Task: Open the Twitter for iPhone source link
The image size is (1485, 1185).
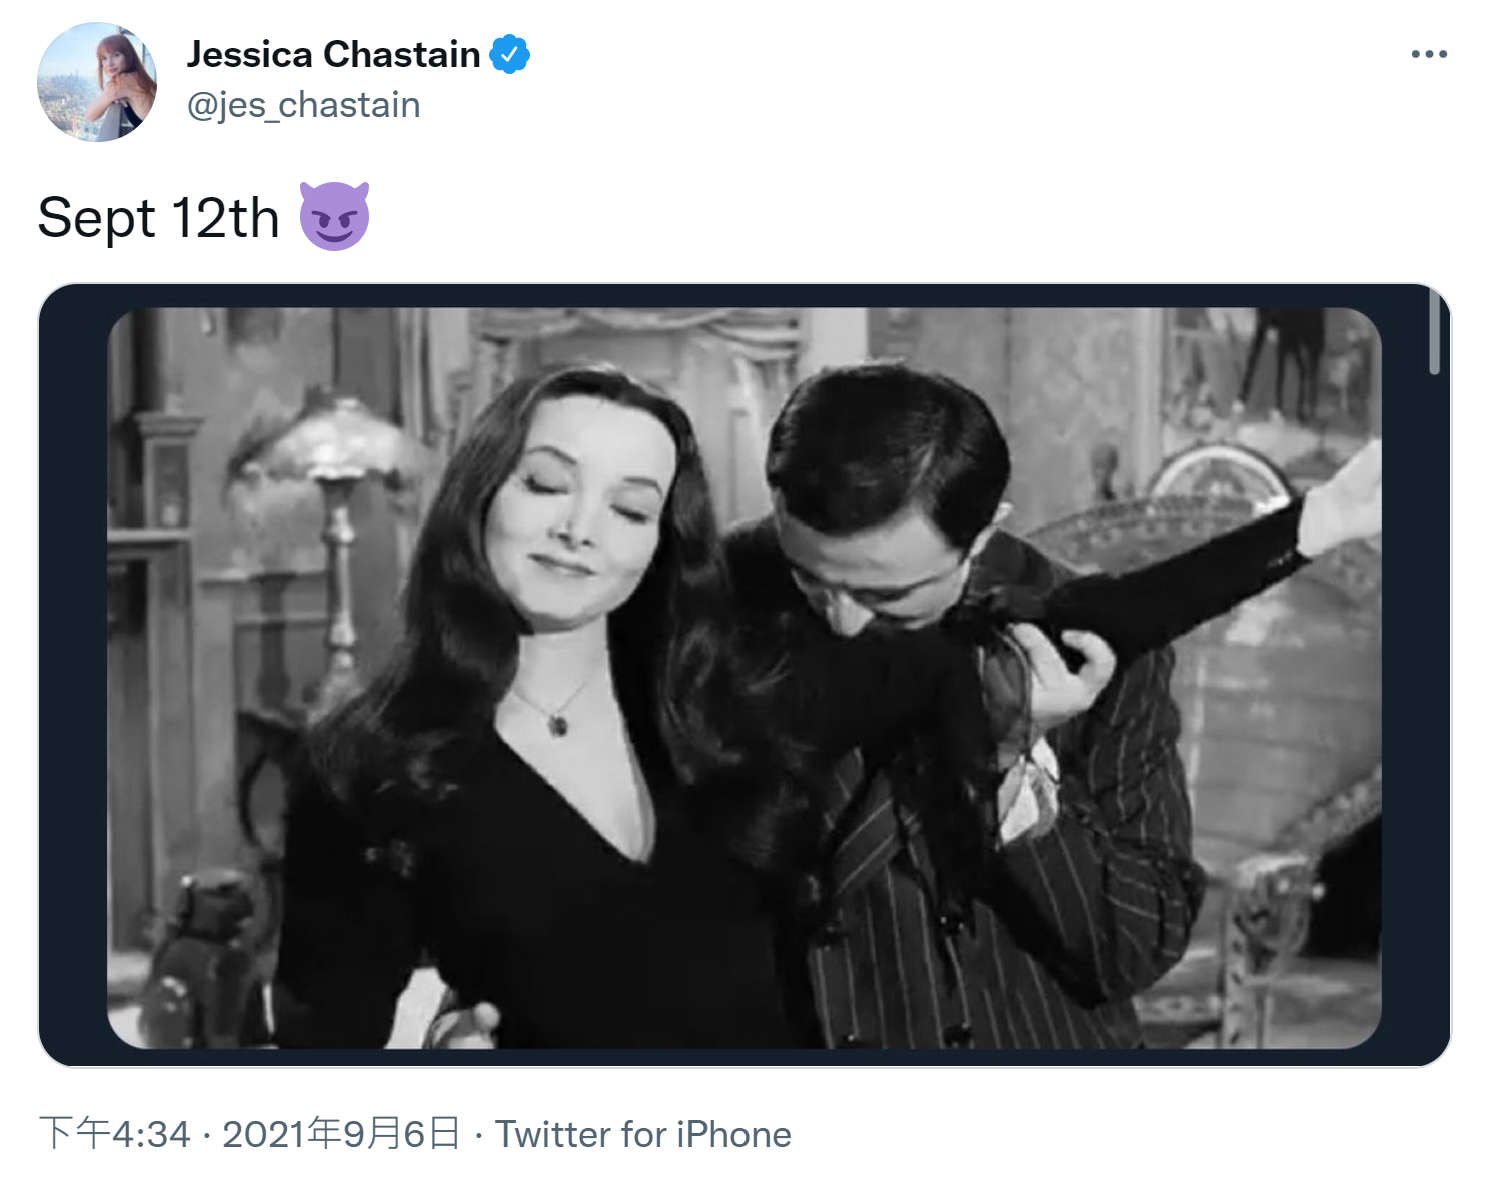Action: click(x=643, y=1134)
